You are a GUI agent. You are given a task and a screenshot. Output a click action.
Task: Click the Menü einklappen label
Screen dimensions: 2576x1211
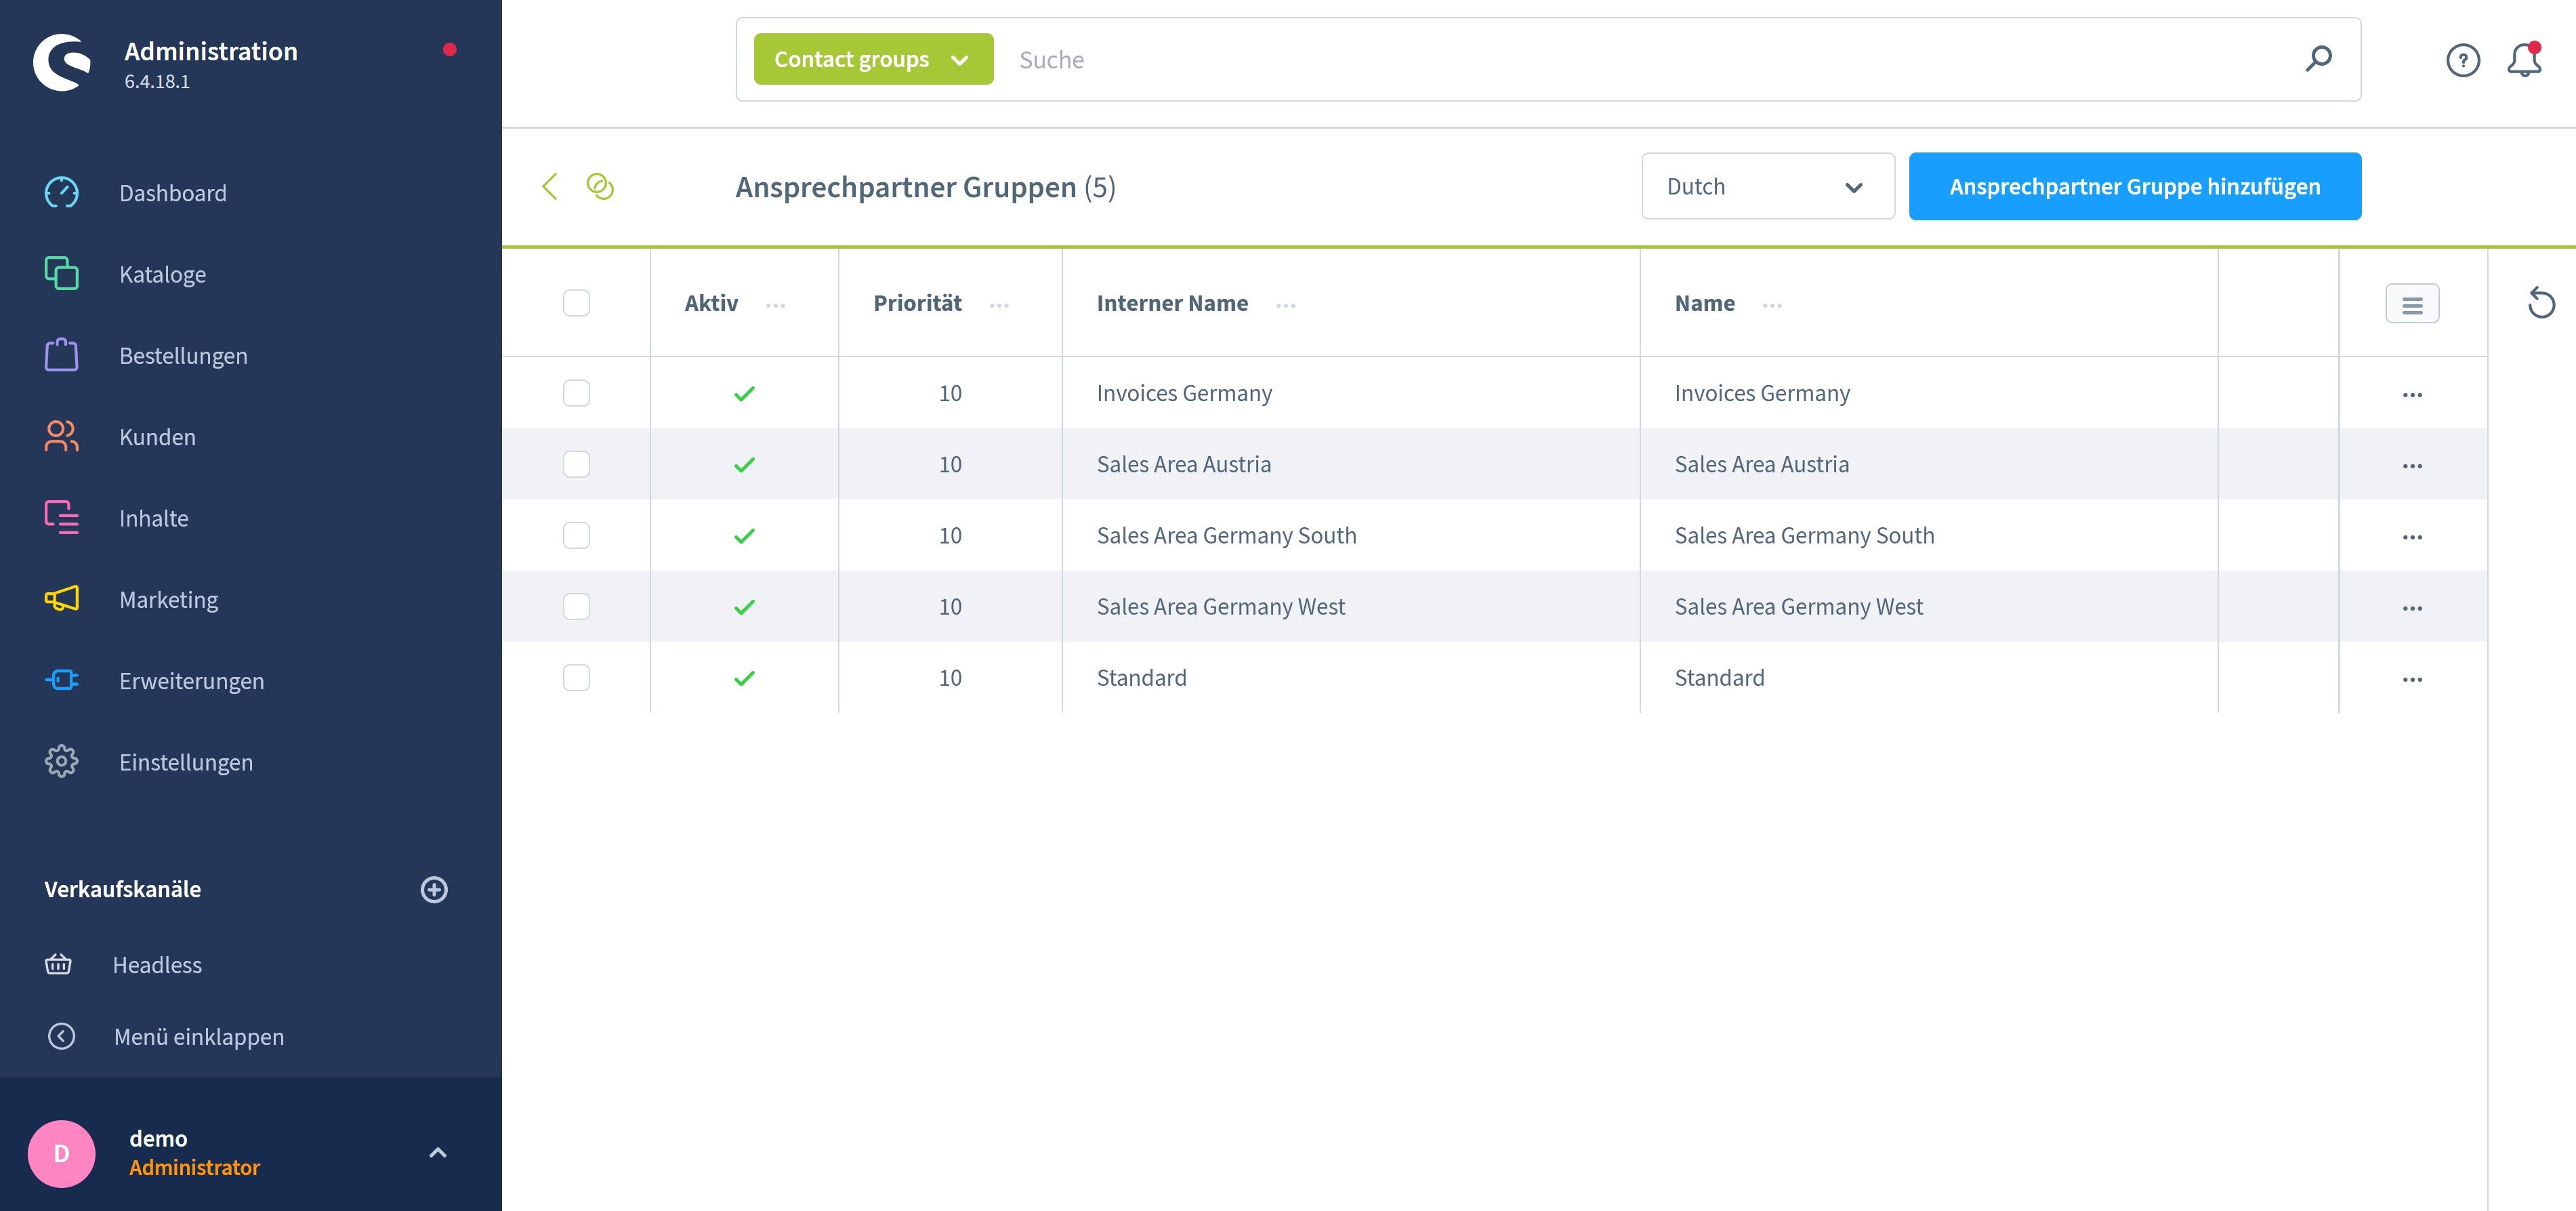click(x=199, y=1036)
